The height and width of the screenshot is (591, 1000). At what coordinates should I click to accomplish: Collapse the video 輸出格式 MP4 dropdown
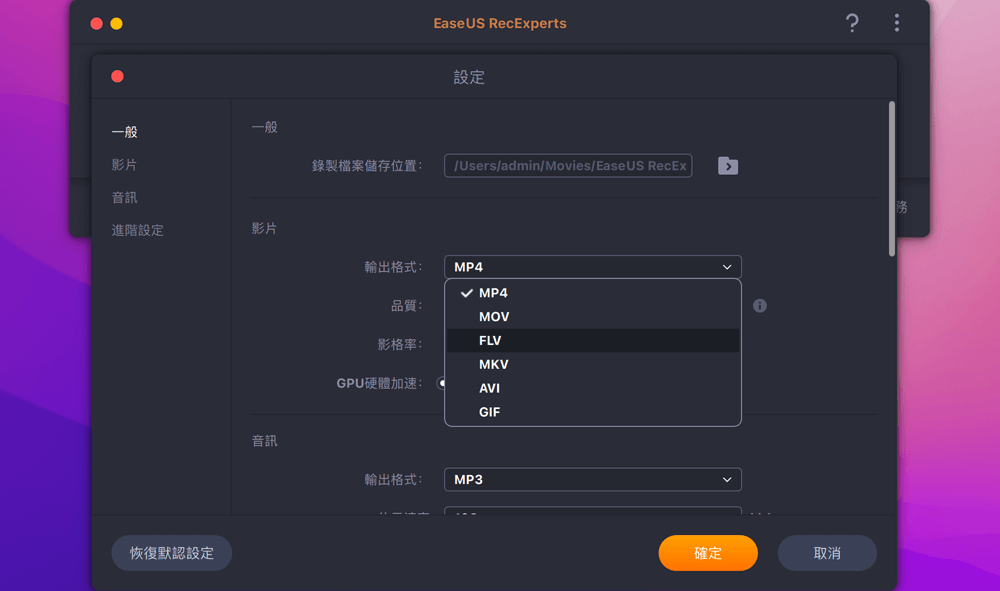(x=592, y=266)
